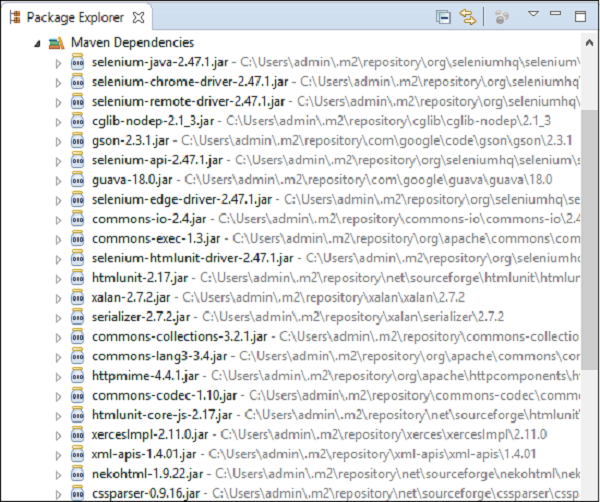Minimize the Package Explorer view
This screenshot has width=600, height=502.
556,14
